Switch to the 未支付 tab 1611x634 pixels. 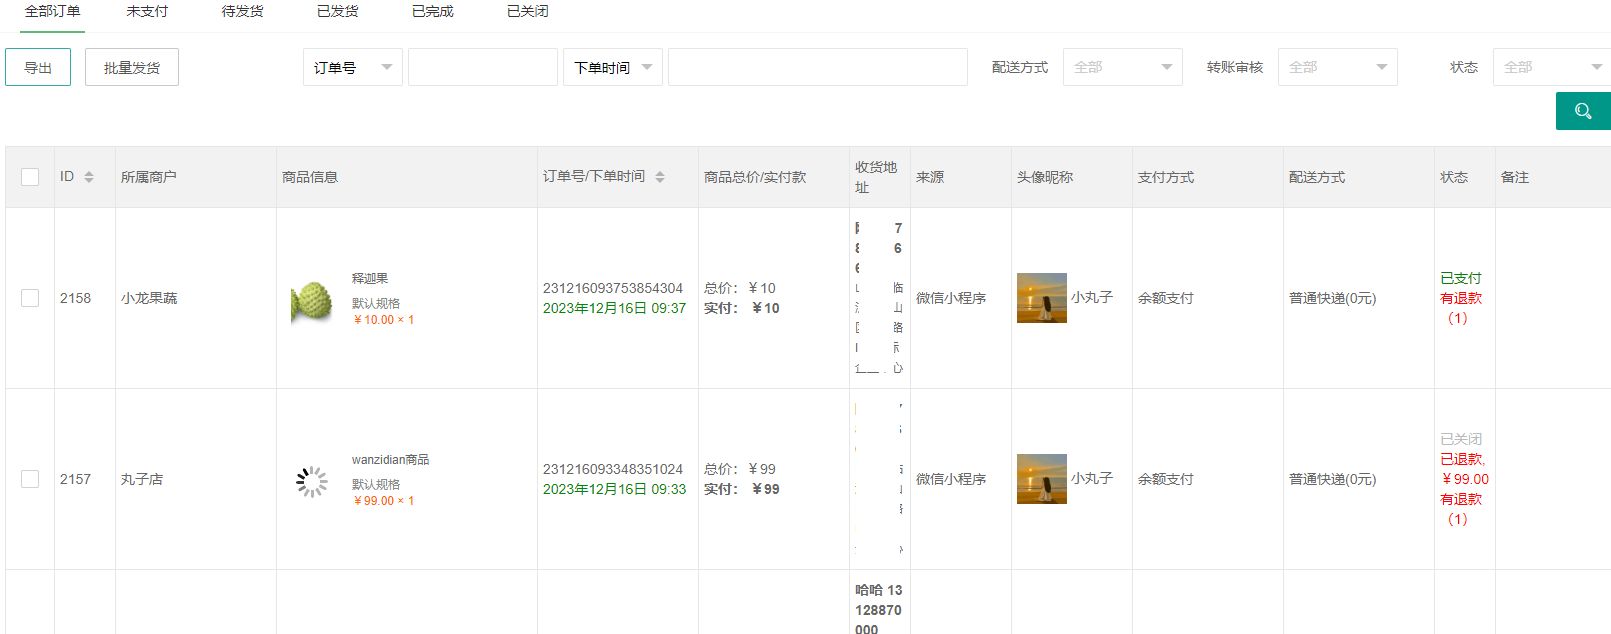147,11
